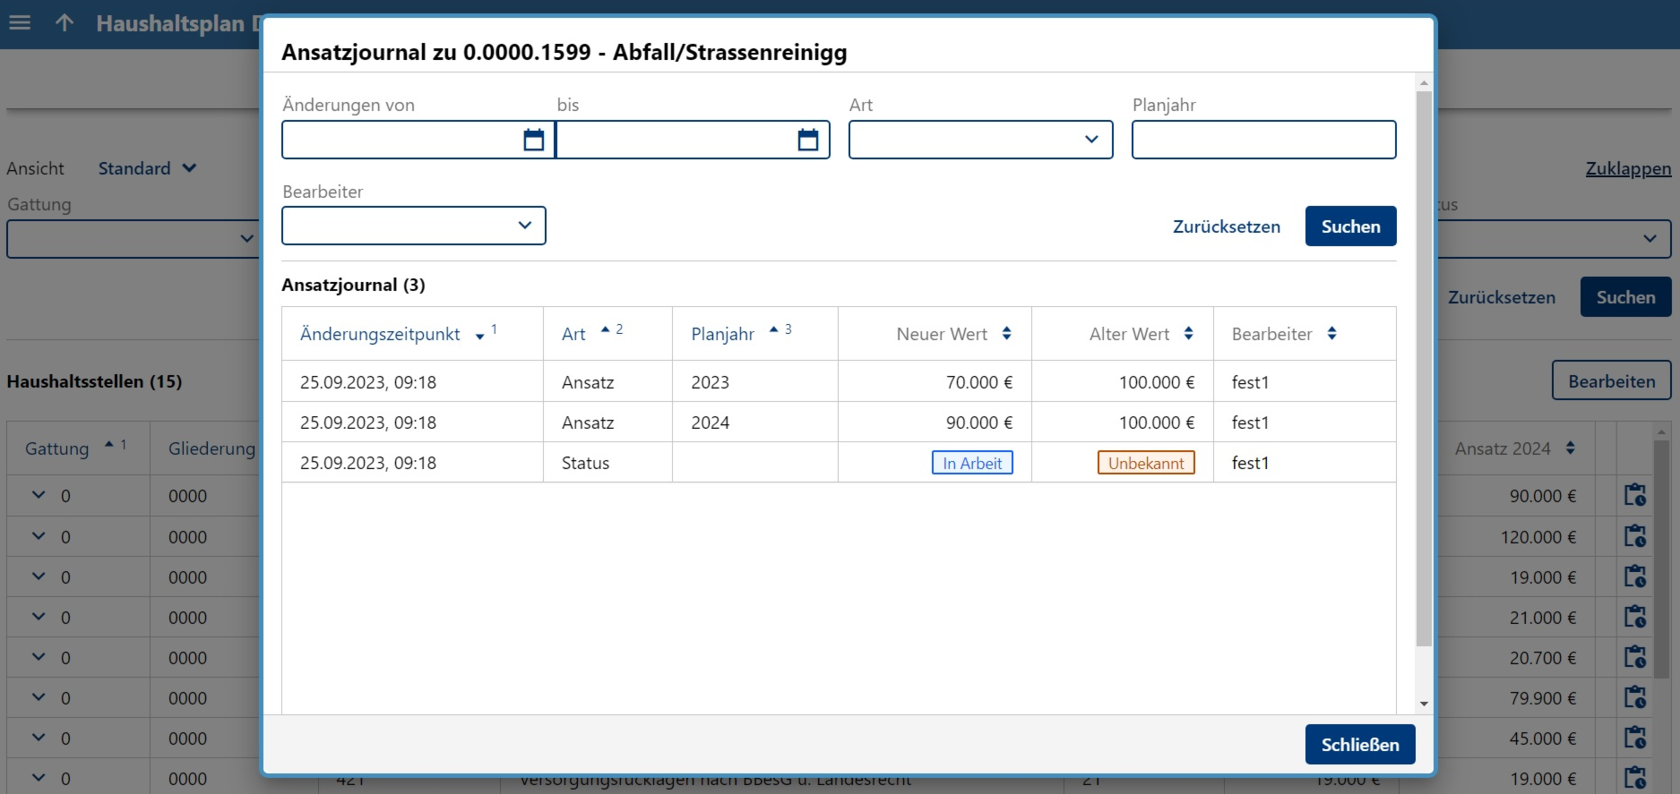Expand the first Haushaltsstellen row
This screenshot has width=1680, height=794.
[x=38, y=495]
